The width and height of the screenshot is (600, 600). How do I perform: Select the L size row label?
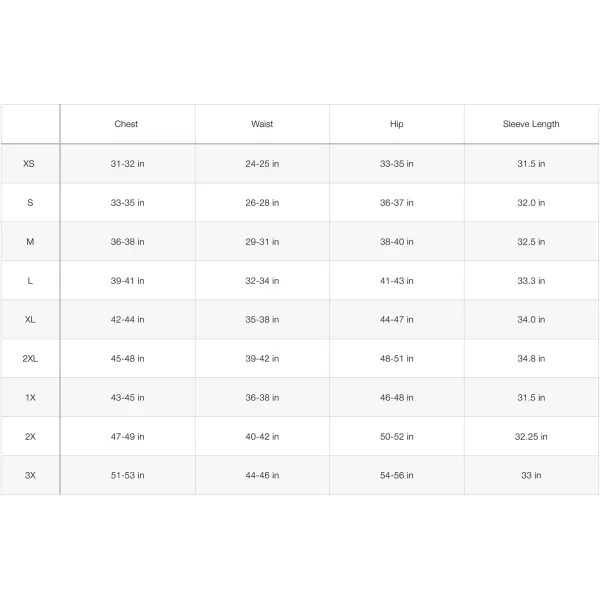[30, 280]
